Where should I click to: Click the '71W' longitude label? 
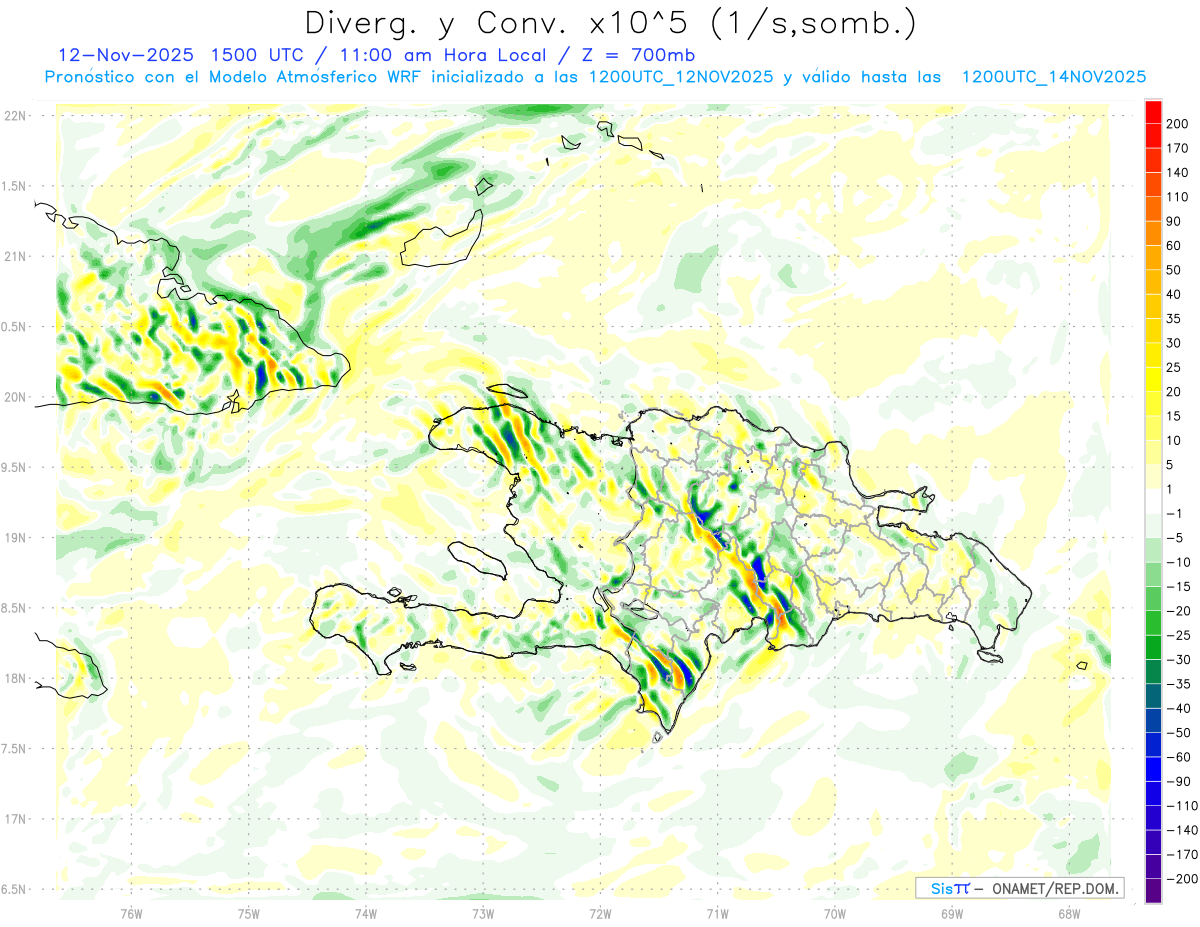(717, 913)
